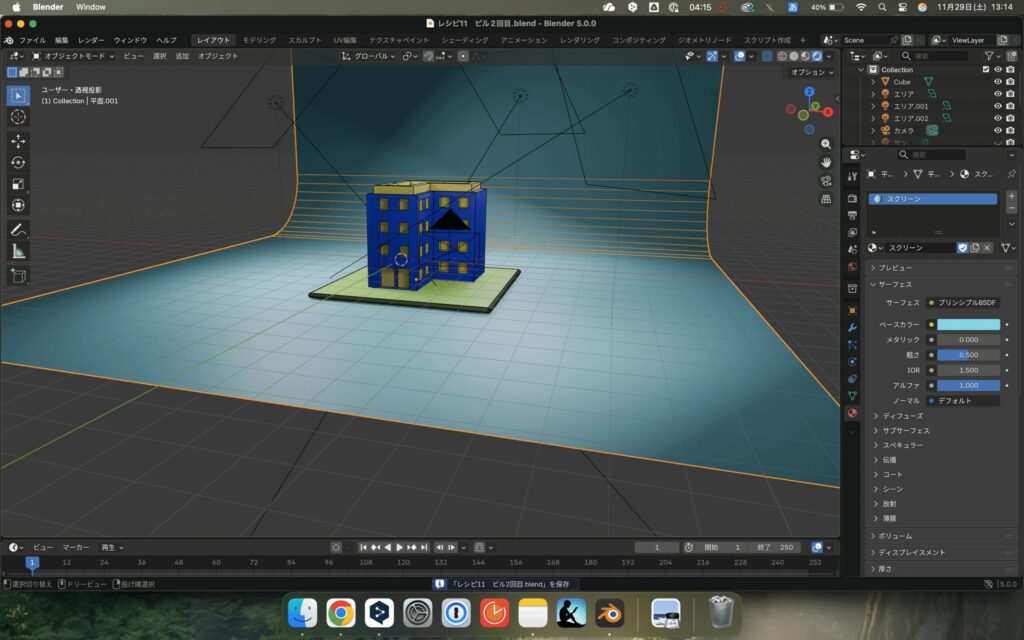The height and width of the screenshot is (640, 1024).
Task: Toggle X-ray display in viewport header
Action: tap(767, 56)
